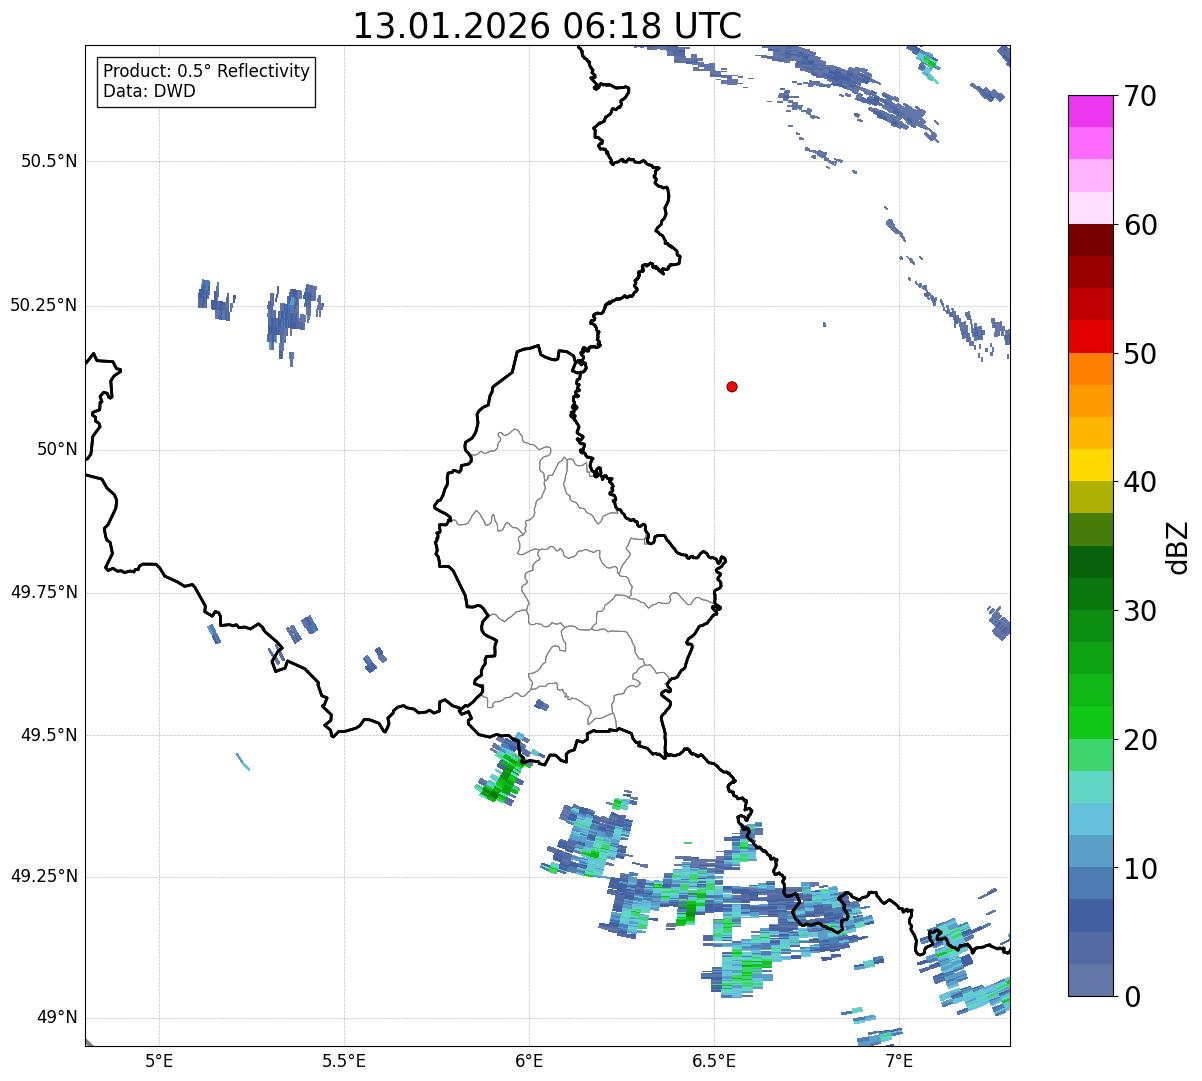This screenshot has height=1081, width=1202.
Task: Click the 5°E longitude tick label
Action: pos(159,1060)
